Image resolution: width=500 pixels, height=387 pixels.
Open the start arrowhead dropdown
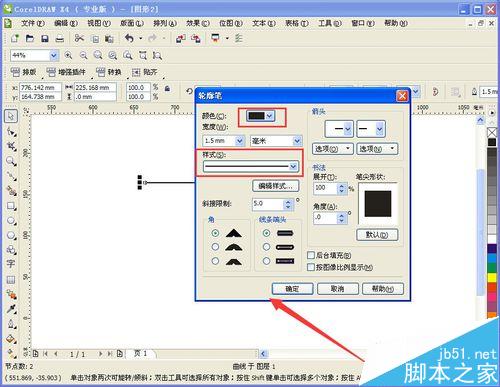(x=348, y=129)
